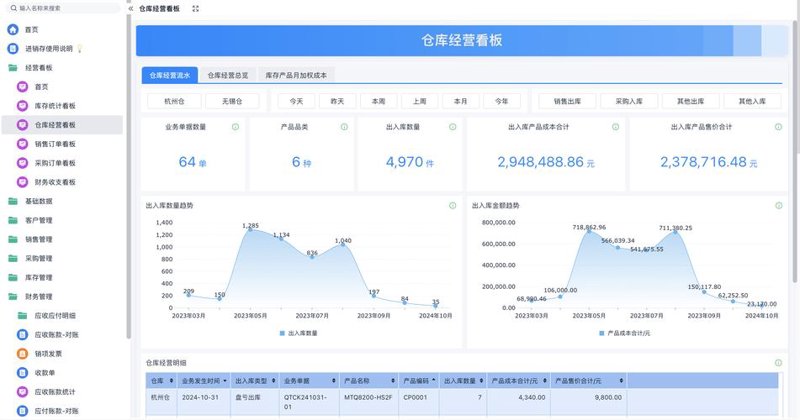Viewport: 800px width, 420px height.
Task: Toggle 出入库数量 legend series marker
Action: [282, 333]
